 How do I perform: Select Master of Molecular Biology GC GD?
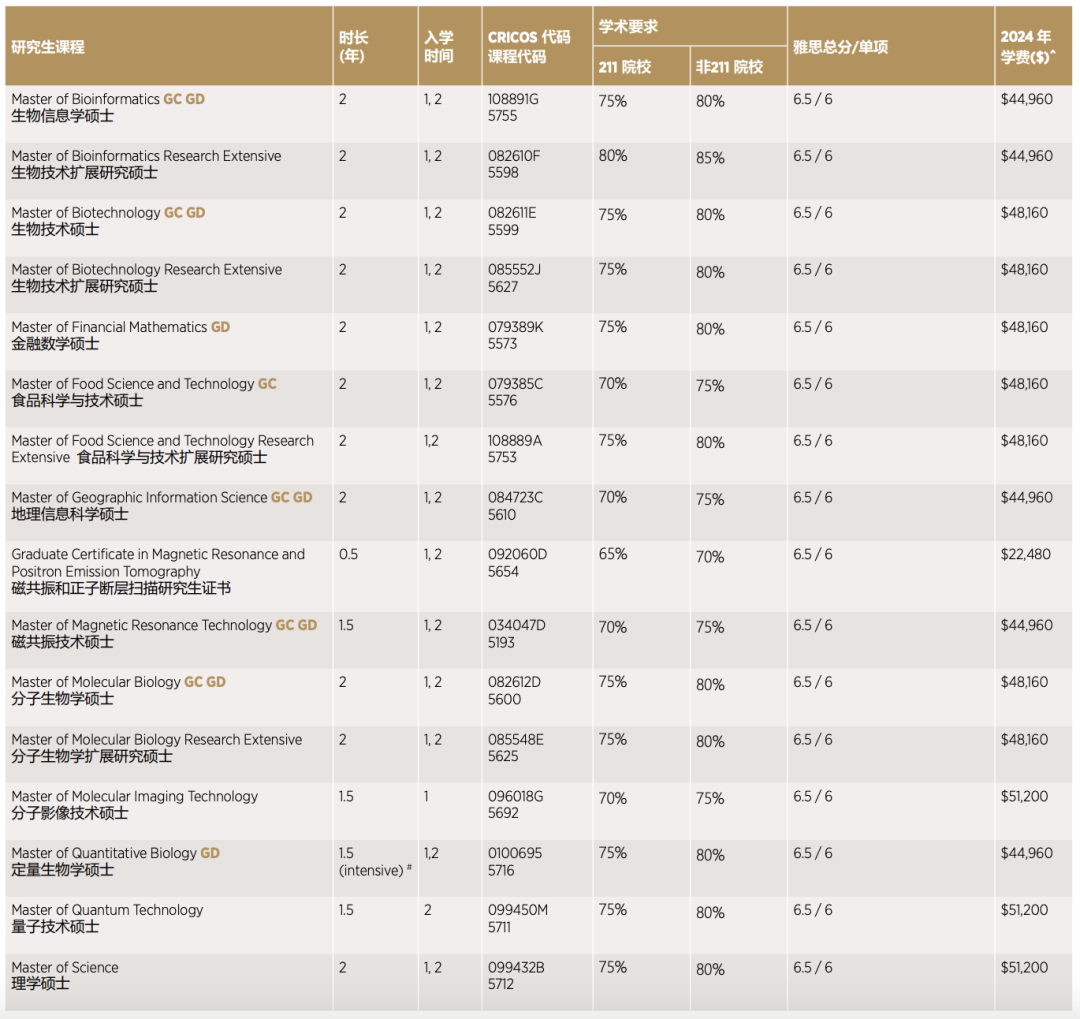pyautogui.click(x=118, y=682)
